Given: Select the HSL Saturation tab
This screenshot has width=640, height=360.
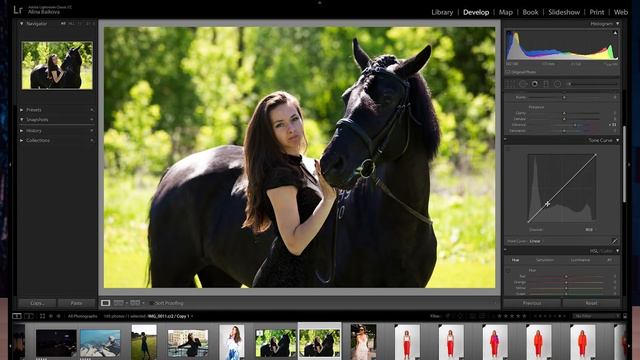Looking at the screenshot, I should click(x=545, y=260).
